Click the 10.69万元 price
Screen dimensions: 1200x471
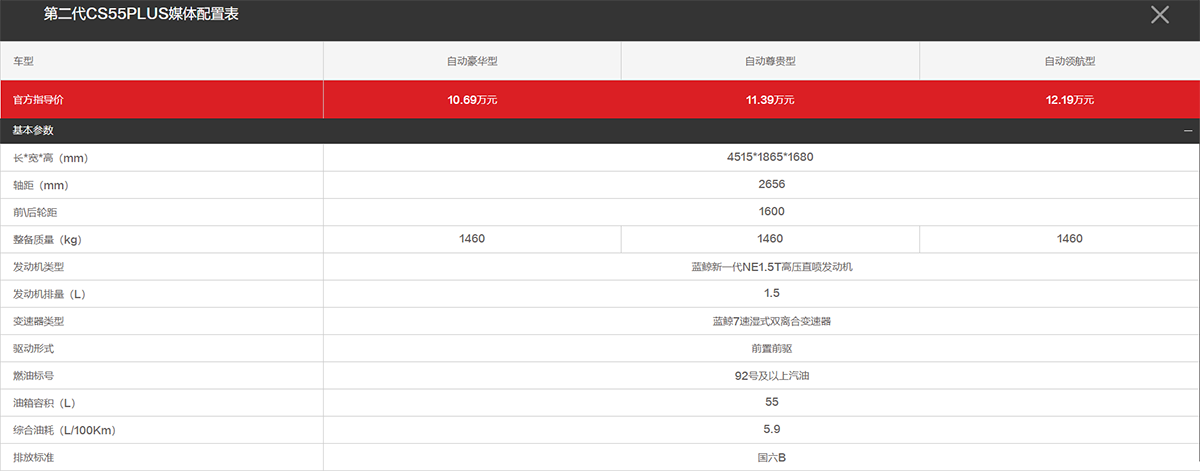(472, 100)
